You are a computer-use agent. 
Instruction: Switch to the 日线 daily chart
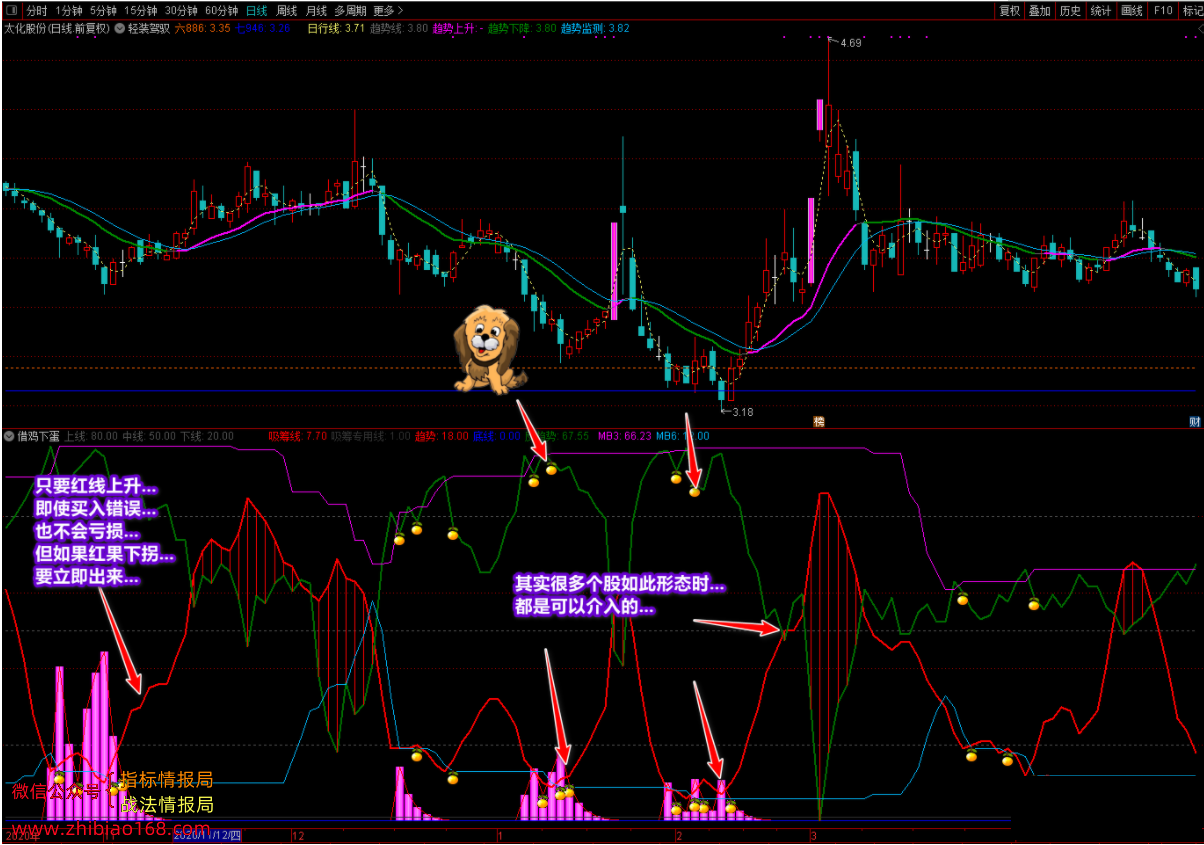coord(257,11)
